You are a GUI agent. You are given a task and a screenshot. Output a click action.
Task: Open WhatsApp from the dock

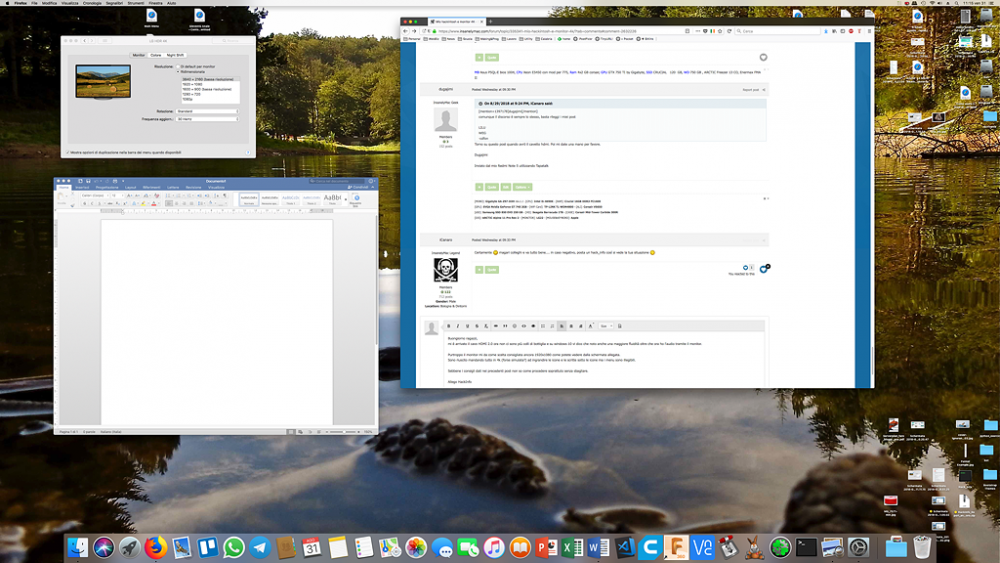click(233, 547)
